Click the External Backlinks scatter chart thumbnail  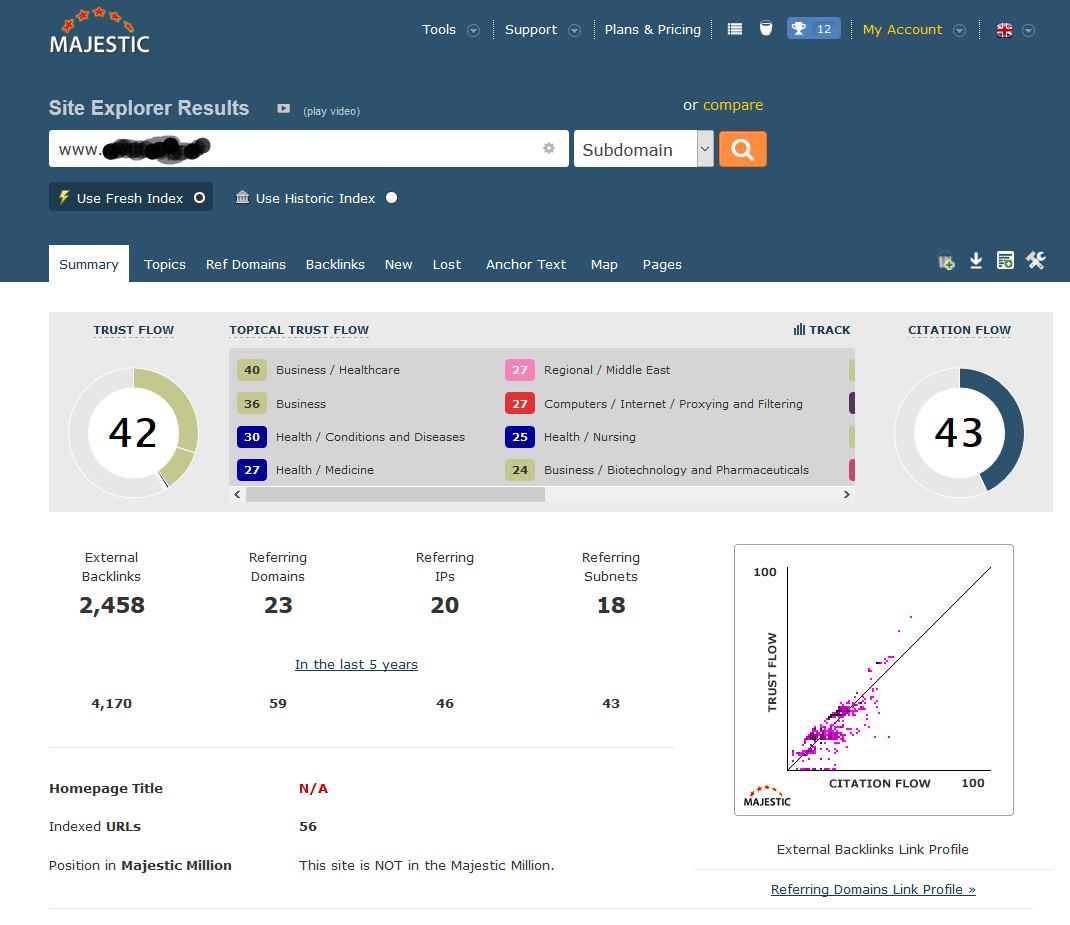(x=873, y=679)
